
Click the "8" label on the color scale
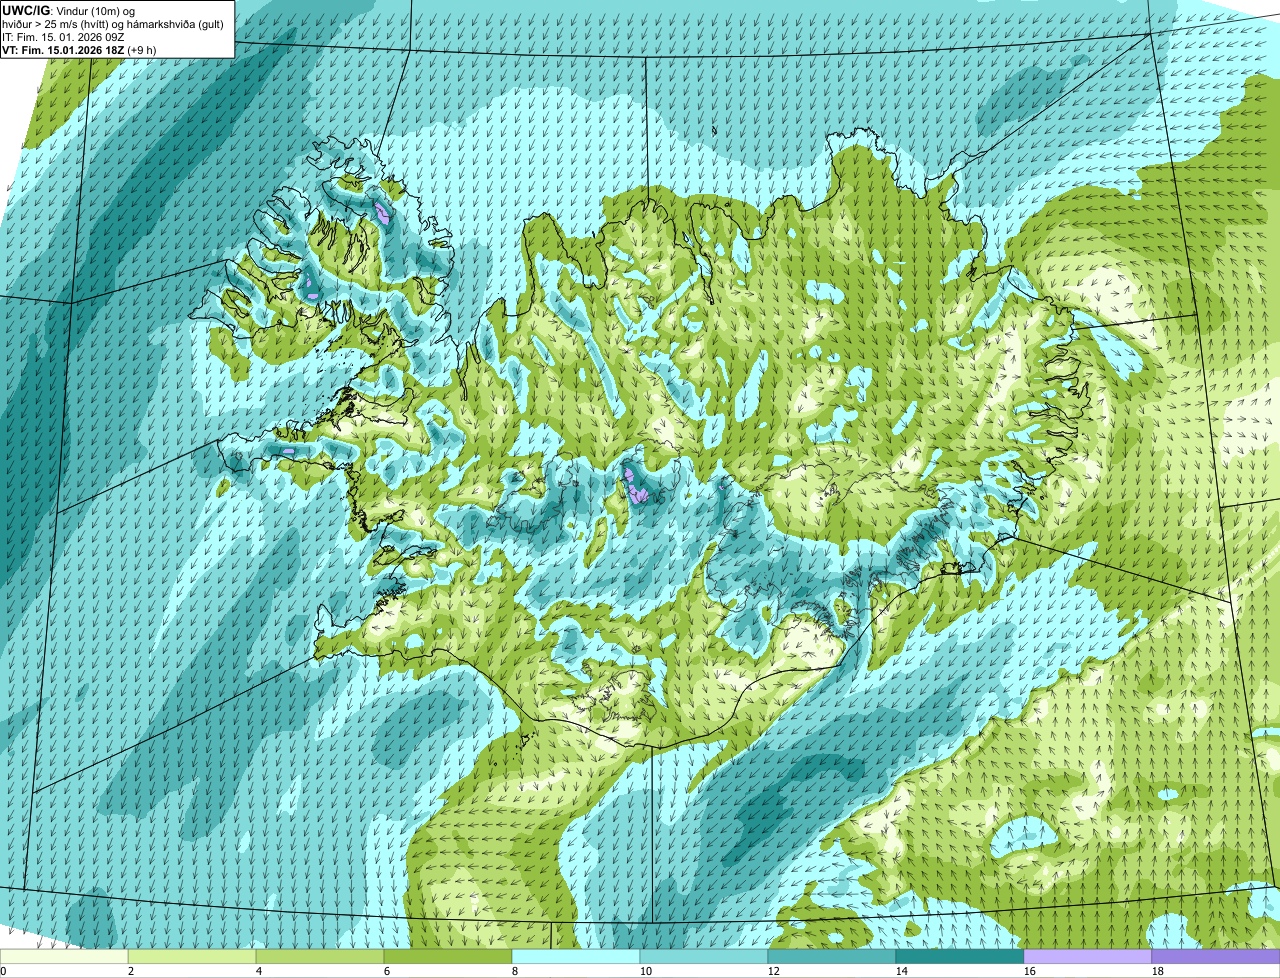(x=515, y=971)
